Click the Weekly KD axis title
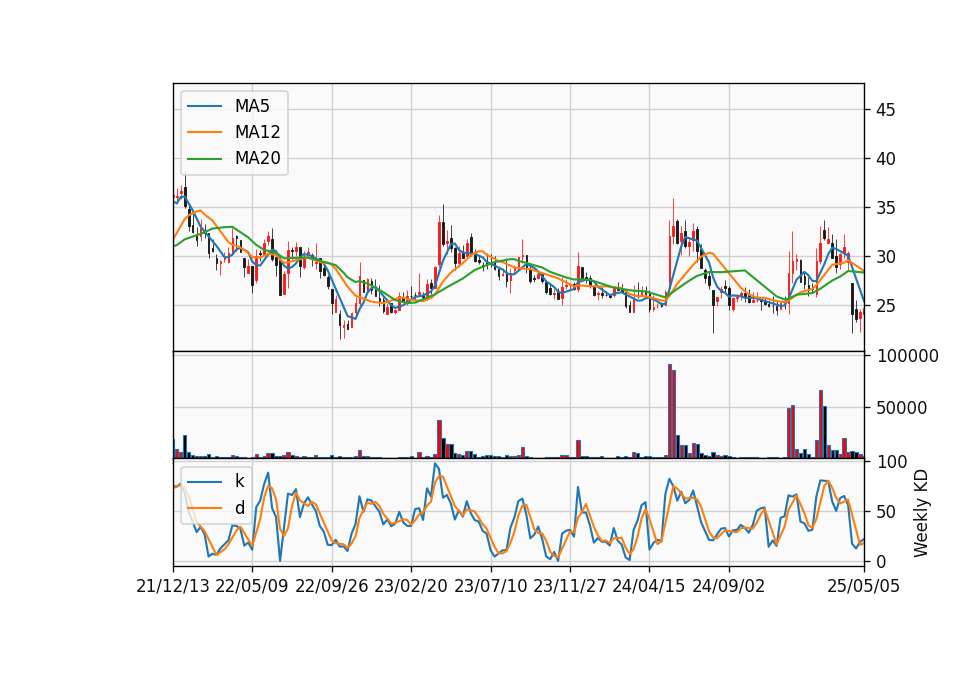Viewport: 960px width, 690px height. point(921,514)
